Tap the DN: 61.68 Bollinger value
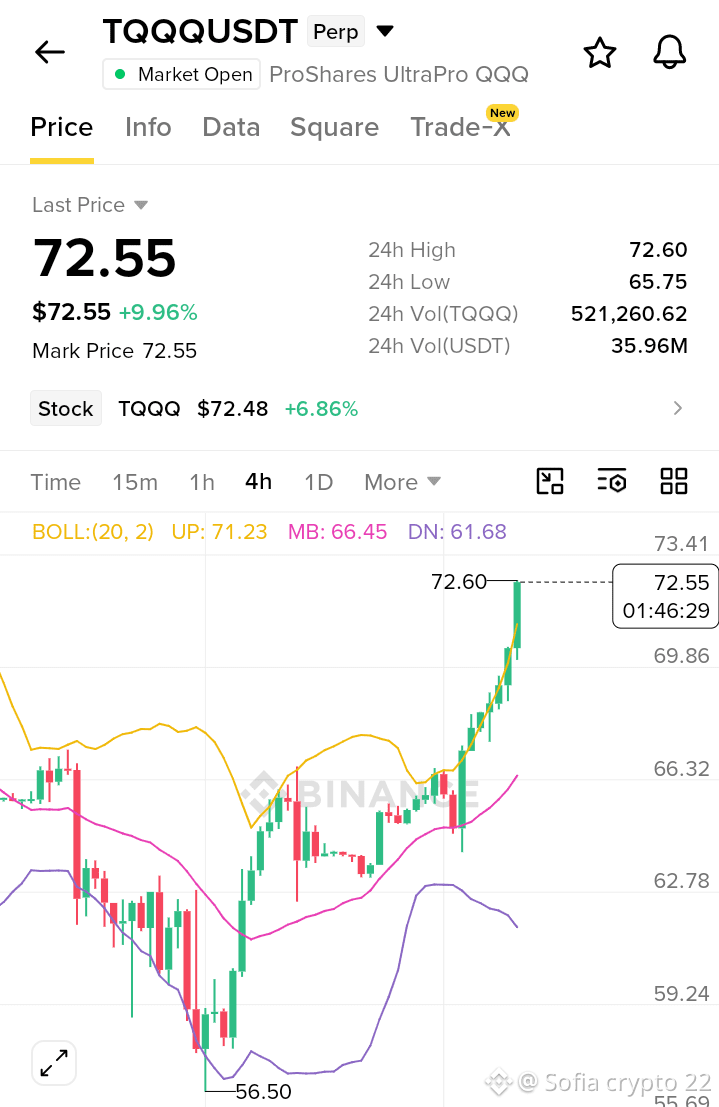 (x=458, y=532)
